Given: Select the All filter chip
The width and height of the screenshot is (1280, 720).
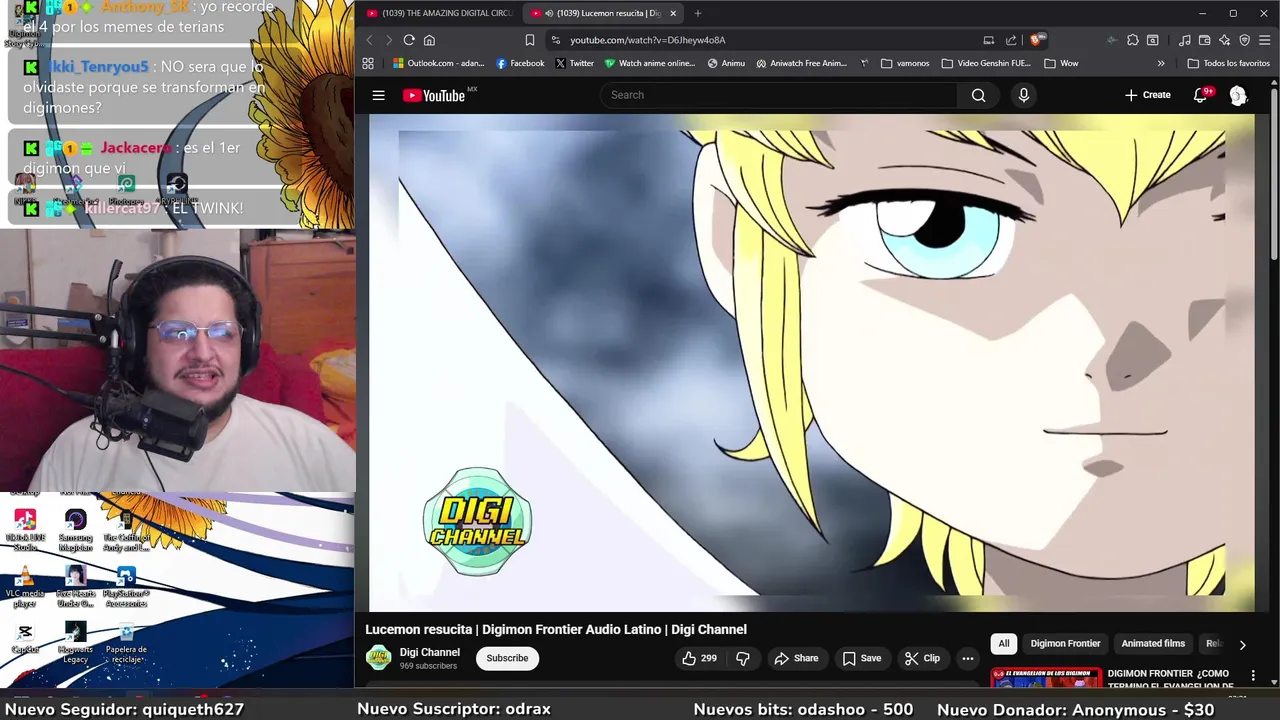Looking at the screenshot, I should pyautogui.click(x=1004, y=644).
